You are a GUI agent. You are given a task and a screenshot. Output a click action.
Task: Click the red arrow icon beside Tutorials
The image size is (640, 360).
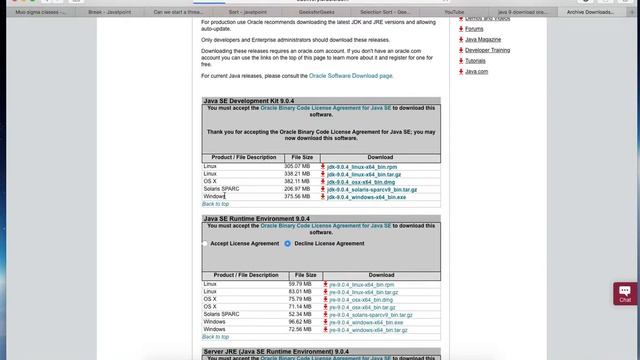[x=461, y=61]
